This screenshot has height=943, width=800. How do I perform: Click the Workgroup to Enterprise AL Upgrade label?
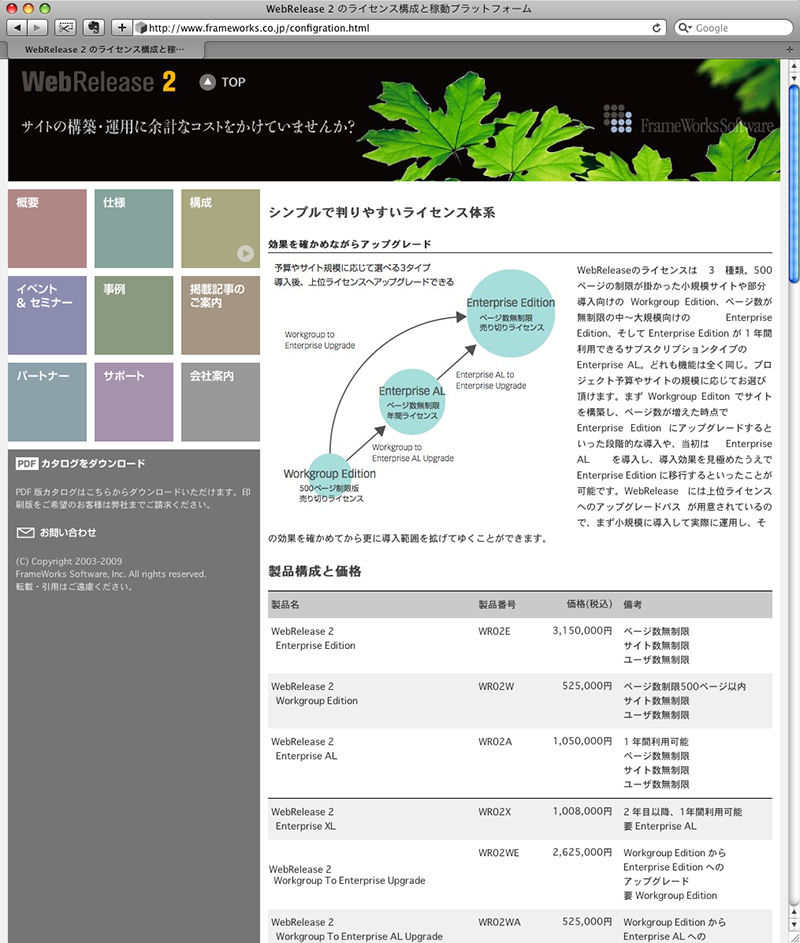coord(413,453)
